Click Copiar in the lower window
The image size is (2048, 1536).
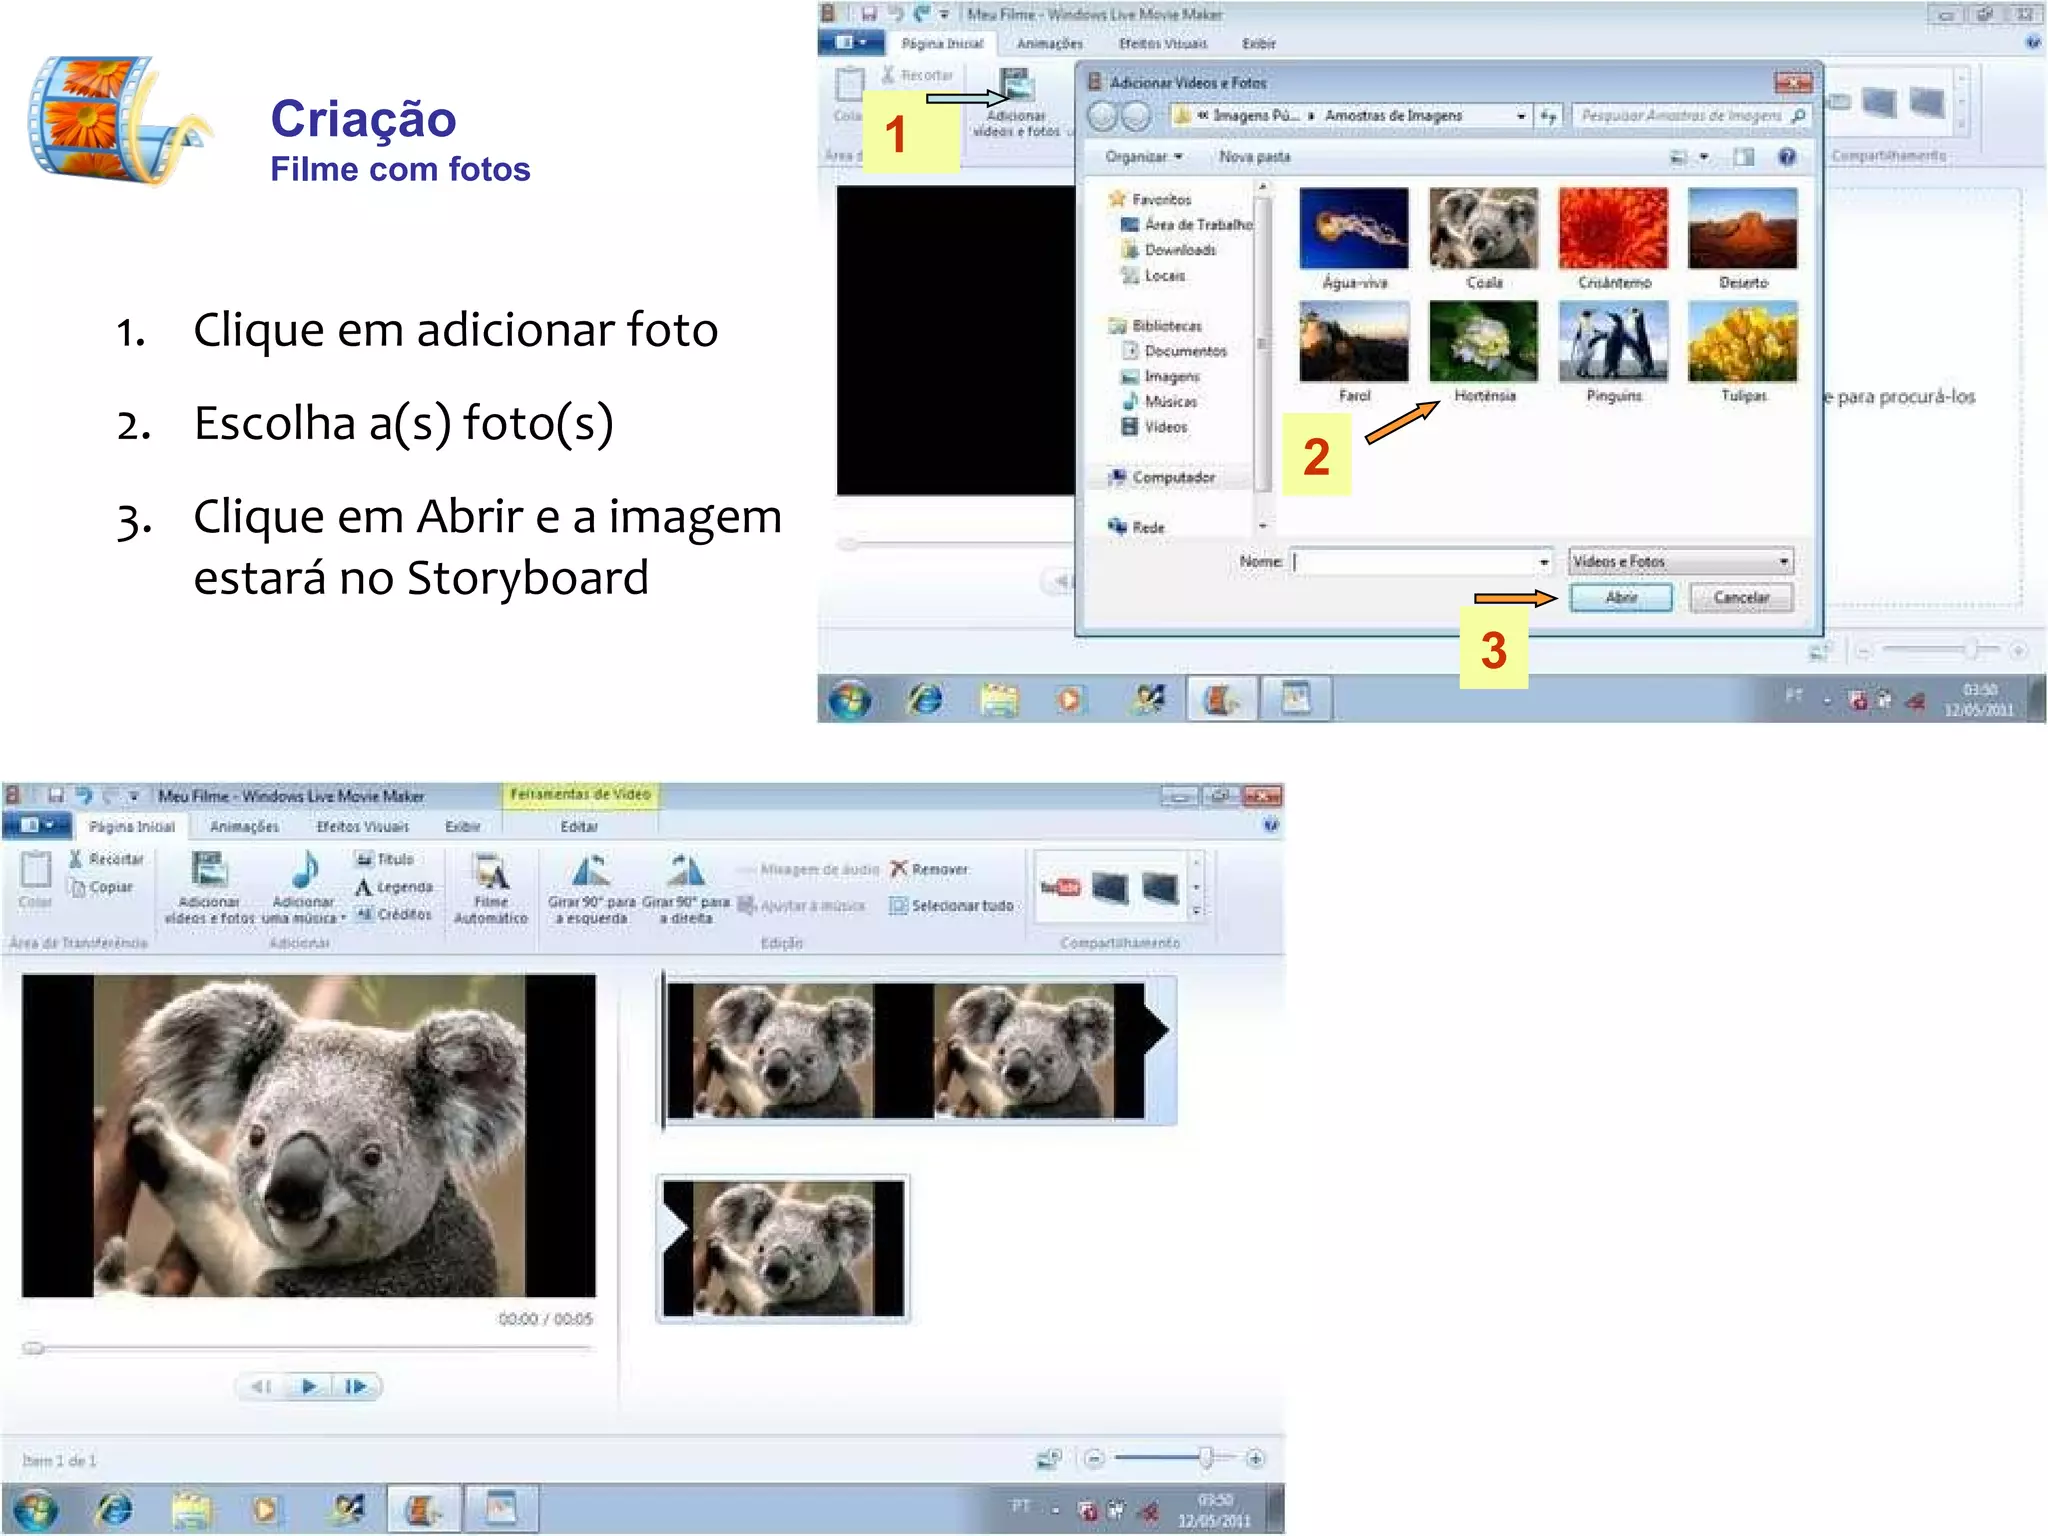(102, 887)
